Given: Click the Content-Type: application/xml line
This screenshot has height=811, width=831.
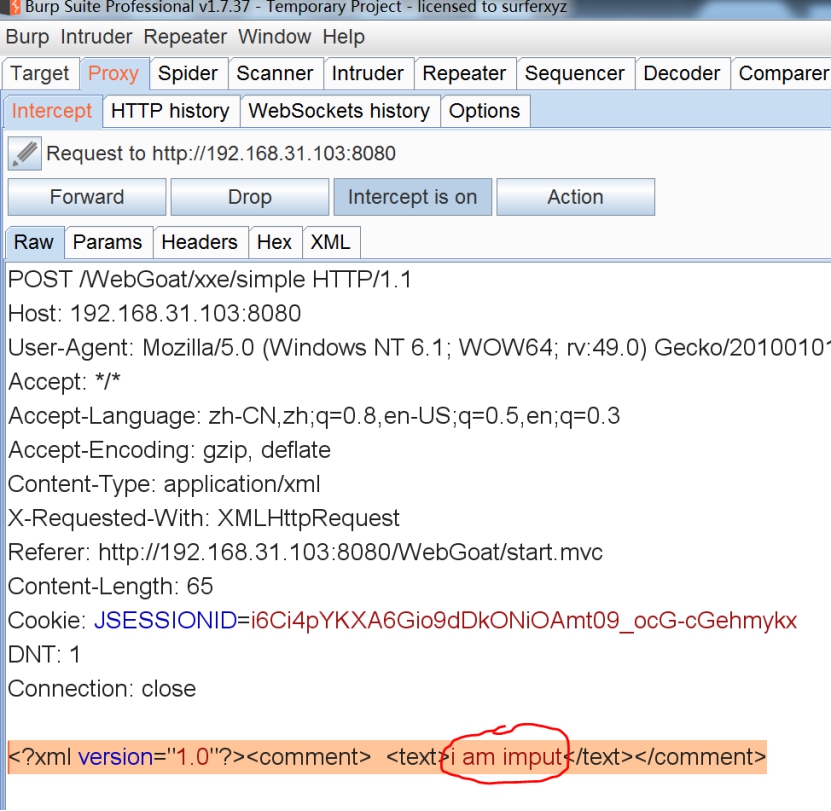Looking at the screenshot, I should click(164, 484).
